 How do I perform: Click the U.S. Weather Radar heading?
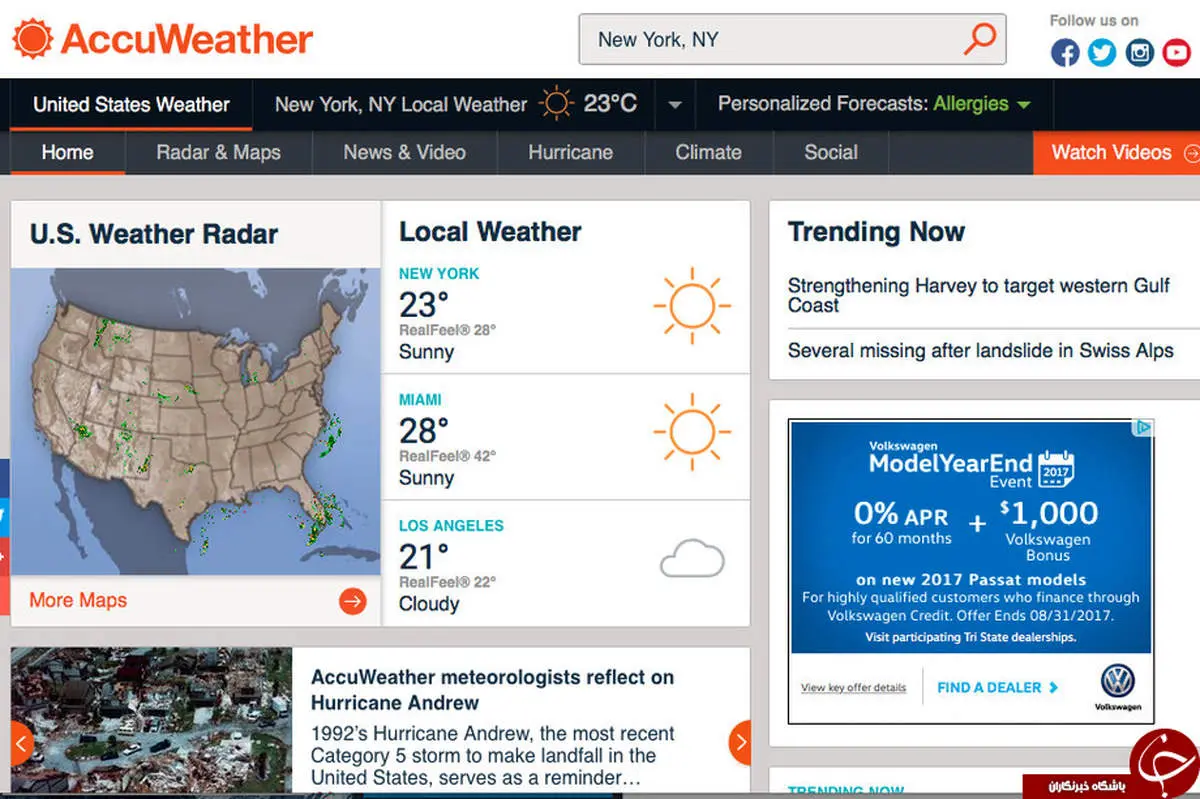[x=154, y=234]
